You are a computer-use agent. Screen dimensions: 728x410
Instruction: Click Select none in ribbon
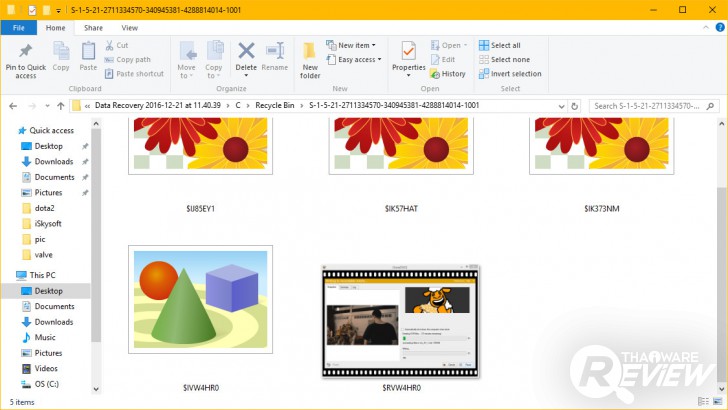504,59
